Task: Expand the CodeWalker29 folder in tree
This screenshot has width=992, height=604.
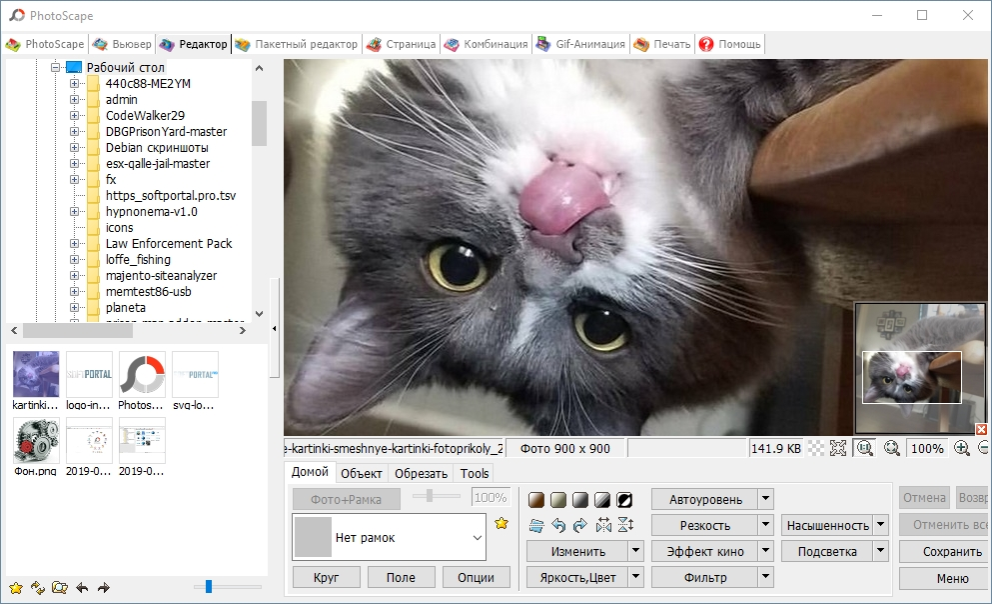Action: tap(74, 116)
